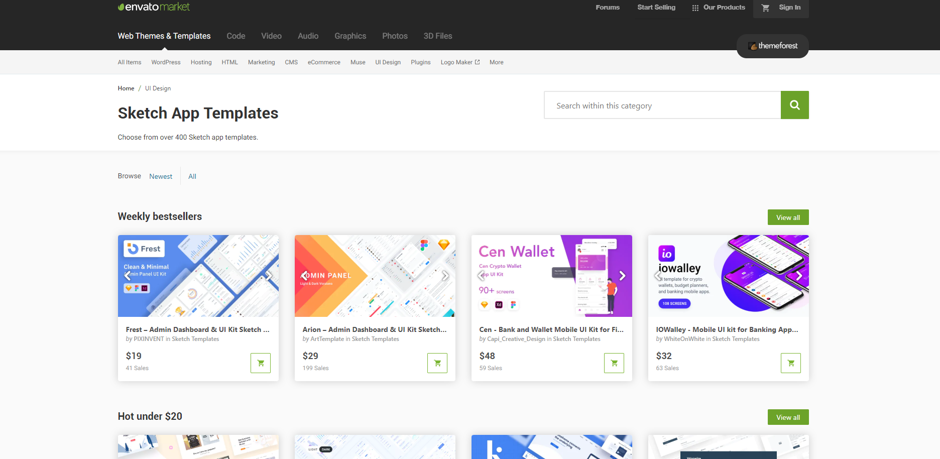The image size is (940, 459).
Task: Add Cen Bank and Wallet kit to cart
Action: (614, 363)
